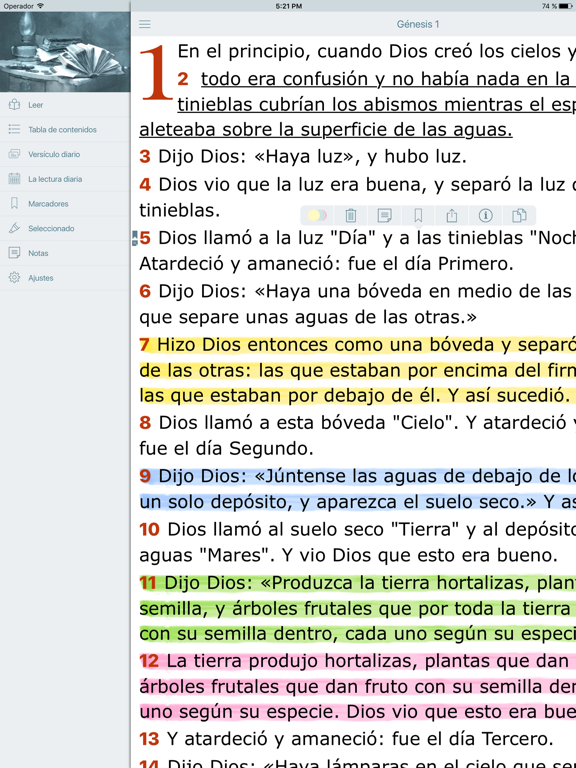This screenshot has width=576, height=768.
Task: Select verse number 2
Action: pos(183,79)
